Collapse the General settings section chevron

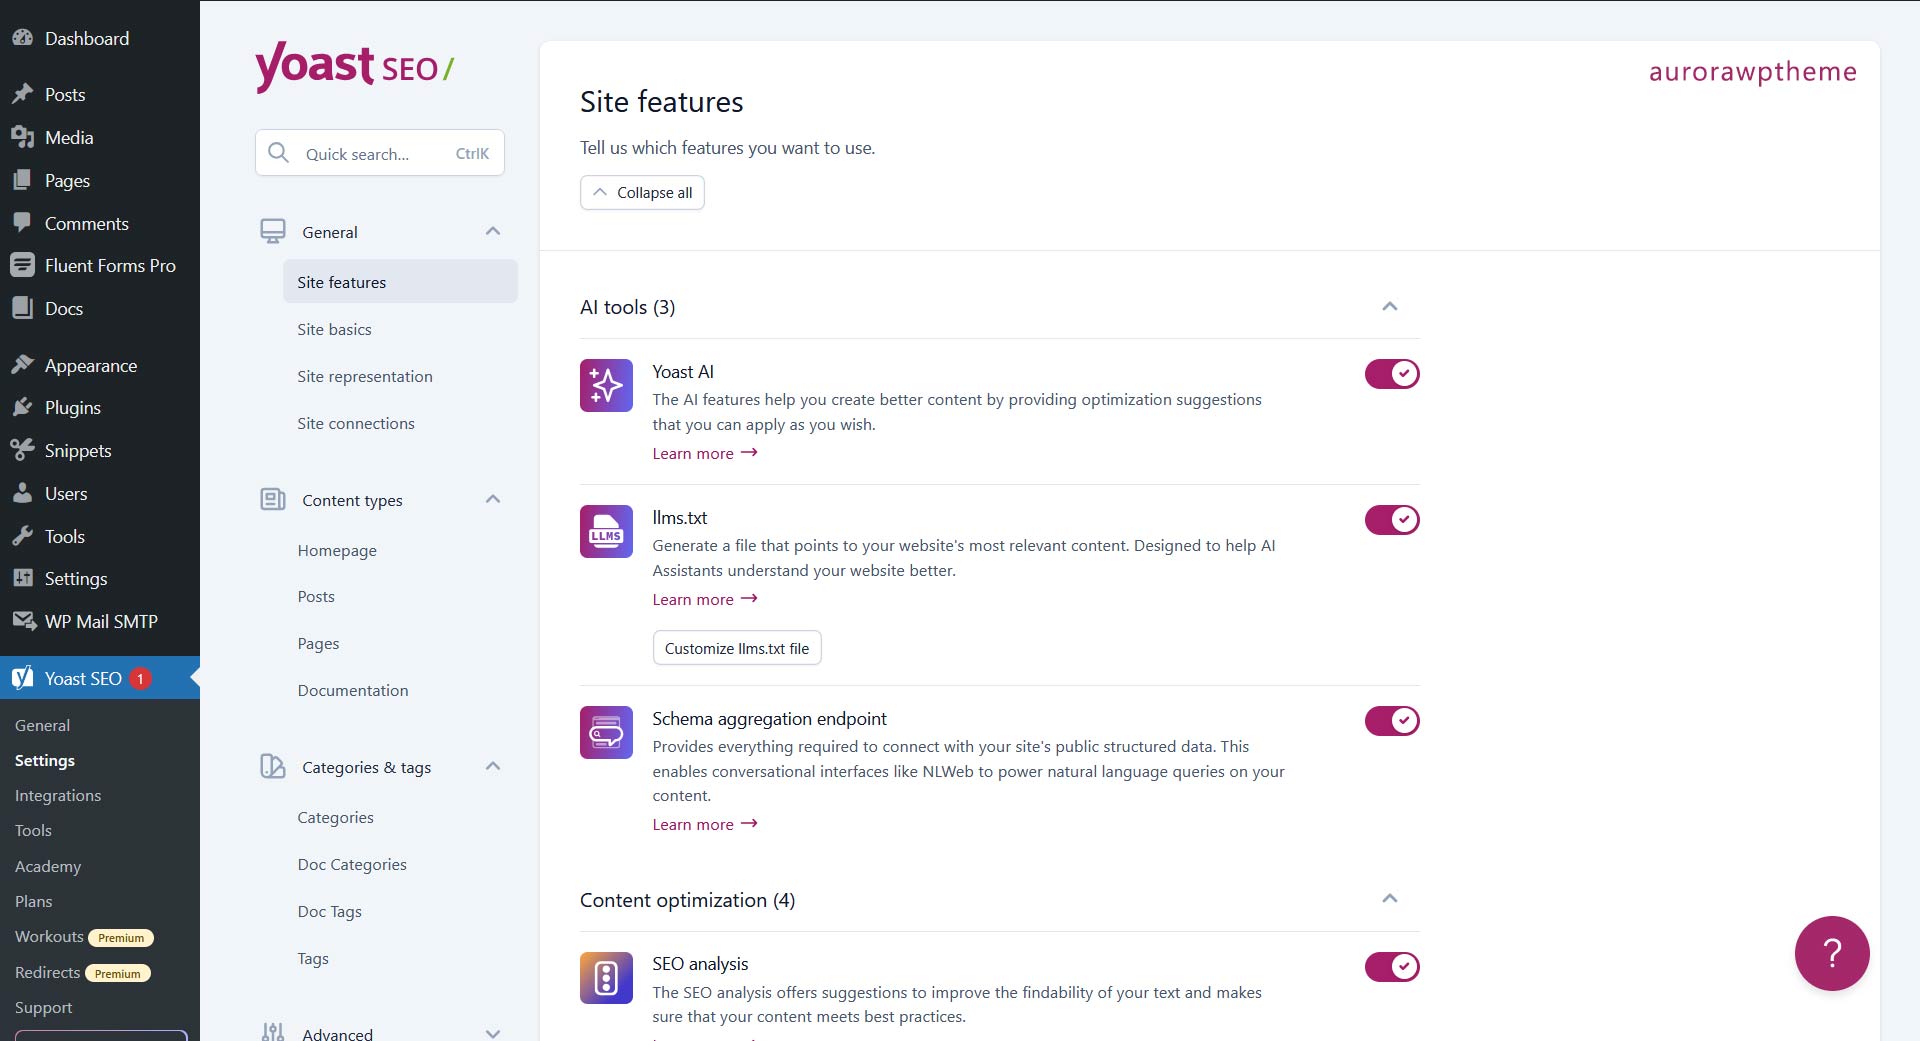click(493, 231)
